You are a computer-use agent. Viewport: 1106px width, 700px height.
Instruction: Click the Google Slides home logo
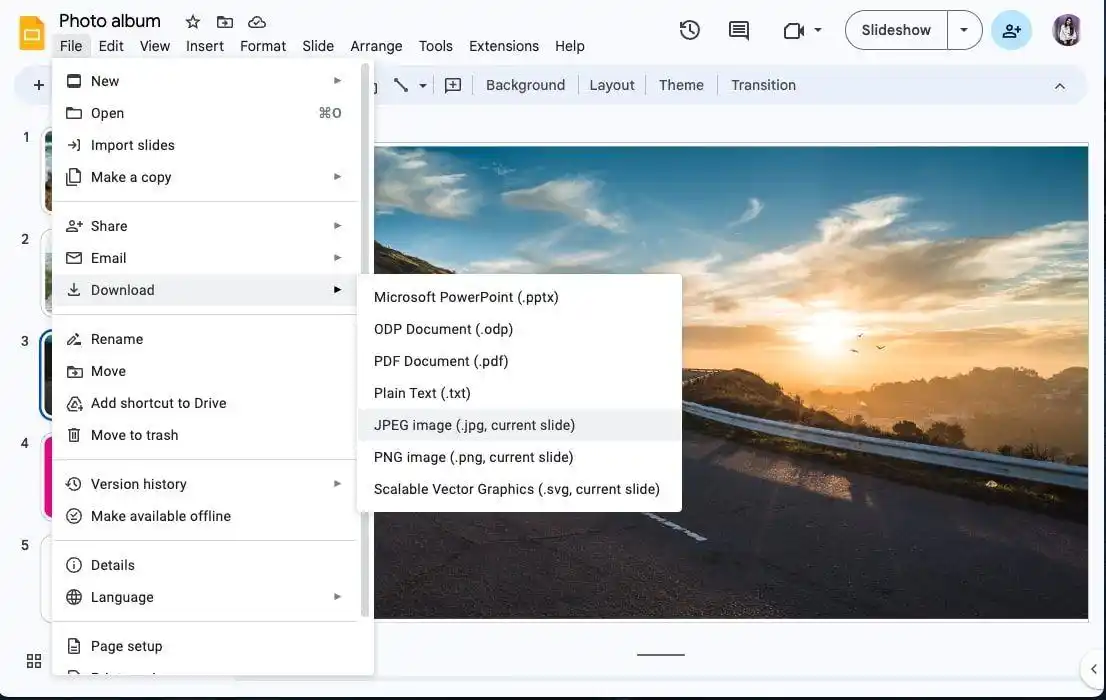32,32
